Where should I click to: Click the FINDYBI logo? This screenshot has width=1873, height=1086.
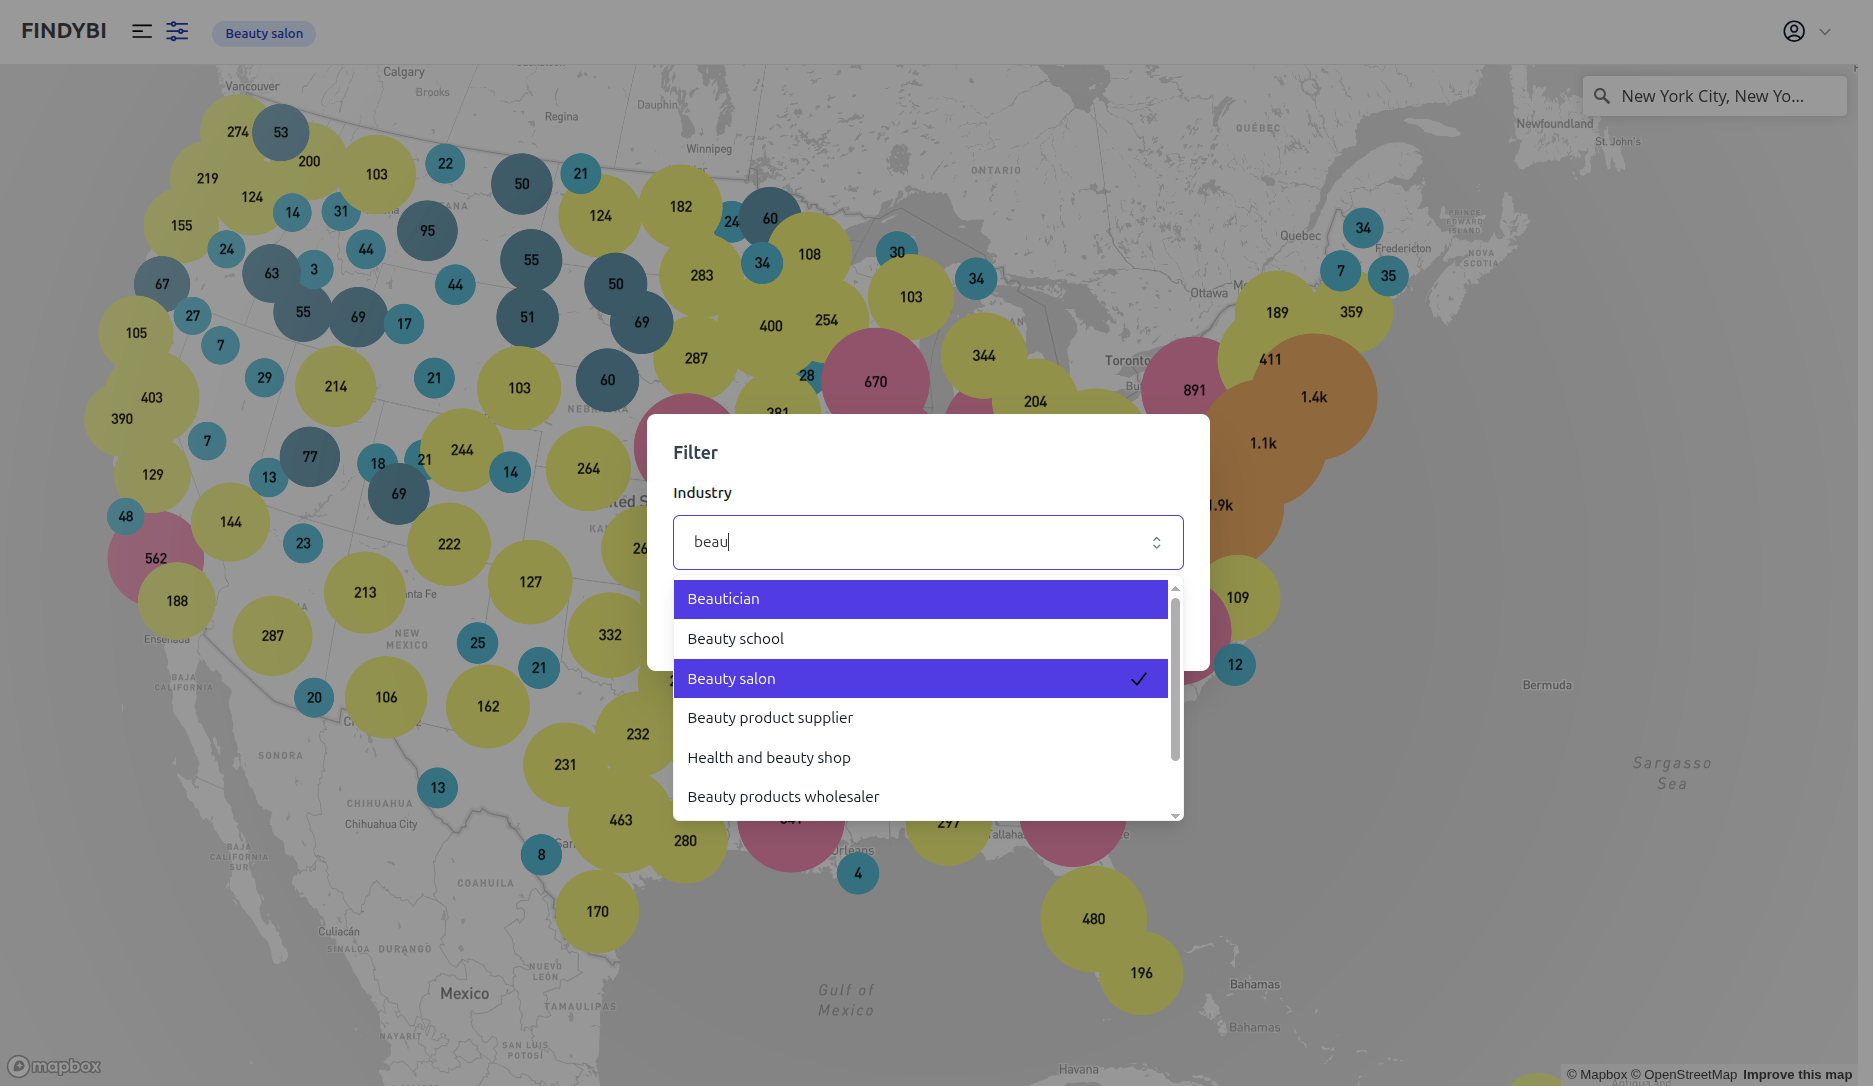[64, 31]
